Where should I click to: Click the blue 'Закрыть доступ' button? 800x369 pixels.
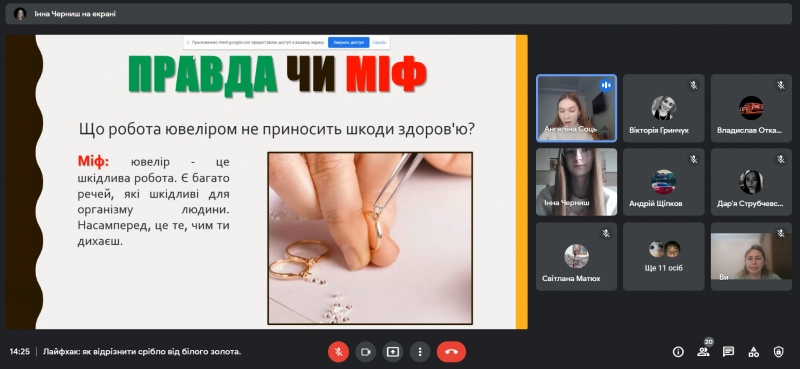[x=348, y=42]
